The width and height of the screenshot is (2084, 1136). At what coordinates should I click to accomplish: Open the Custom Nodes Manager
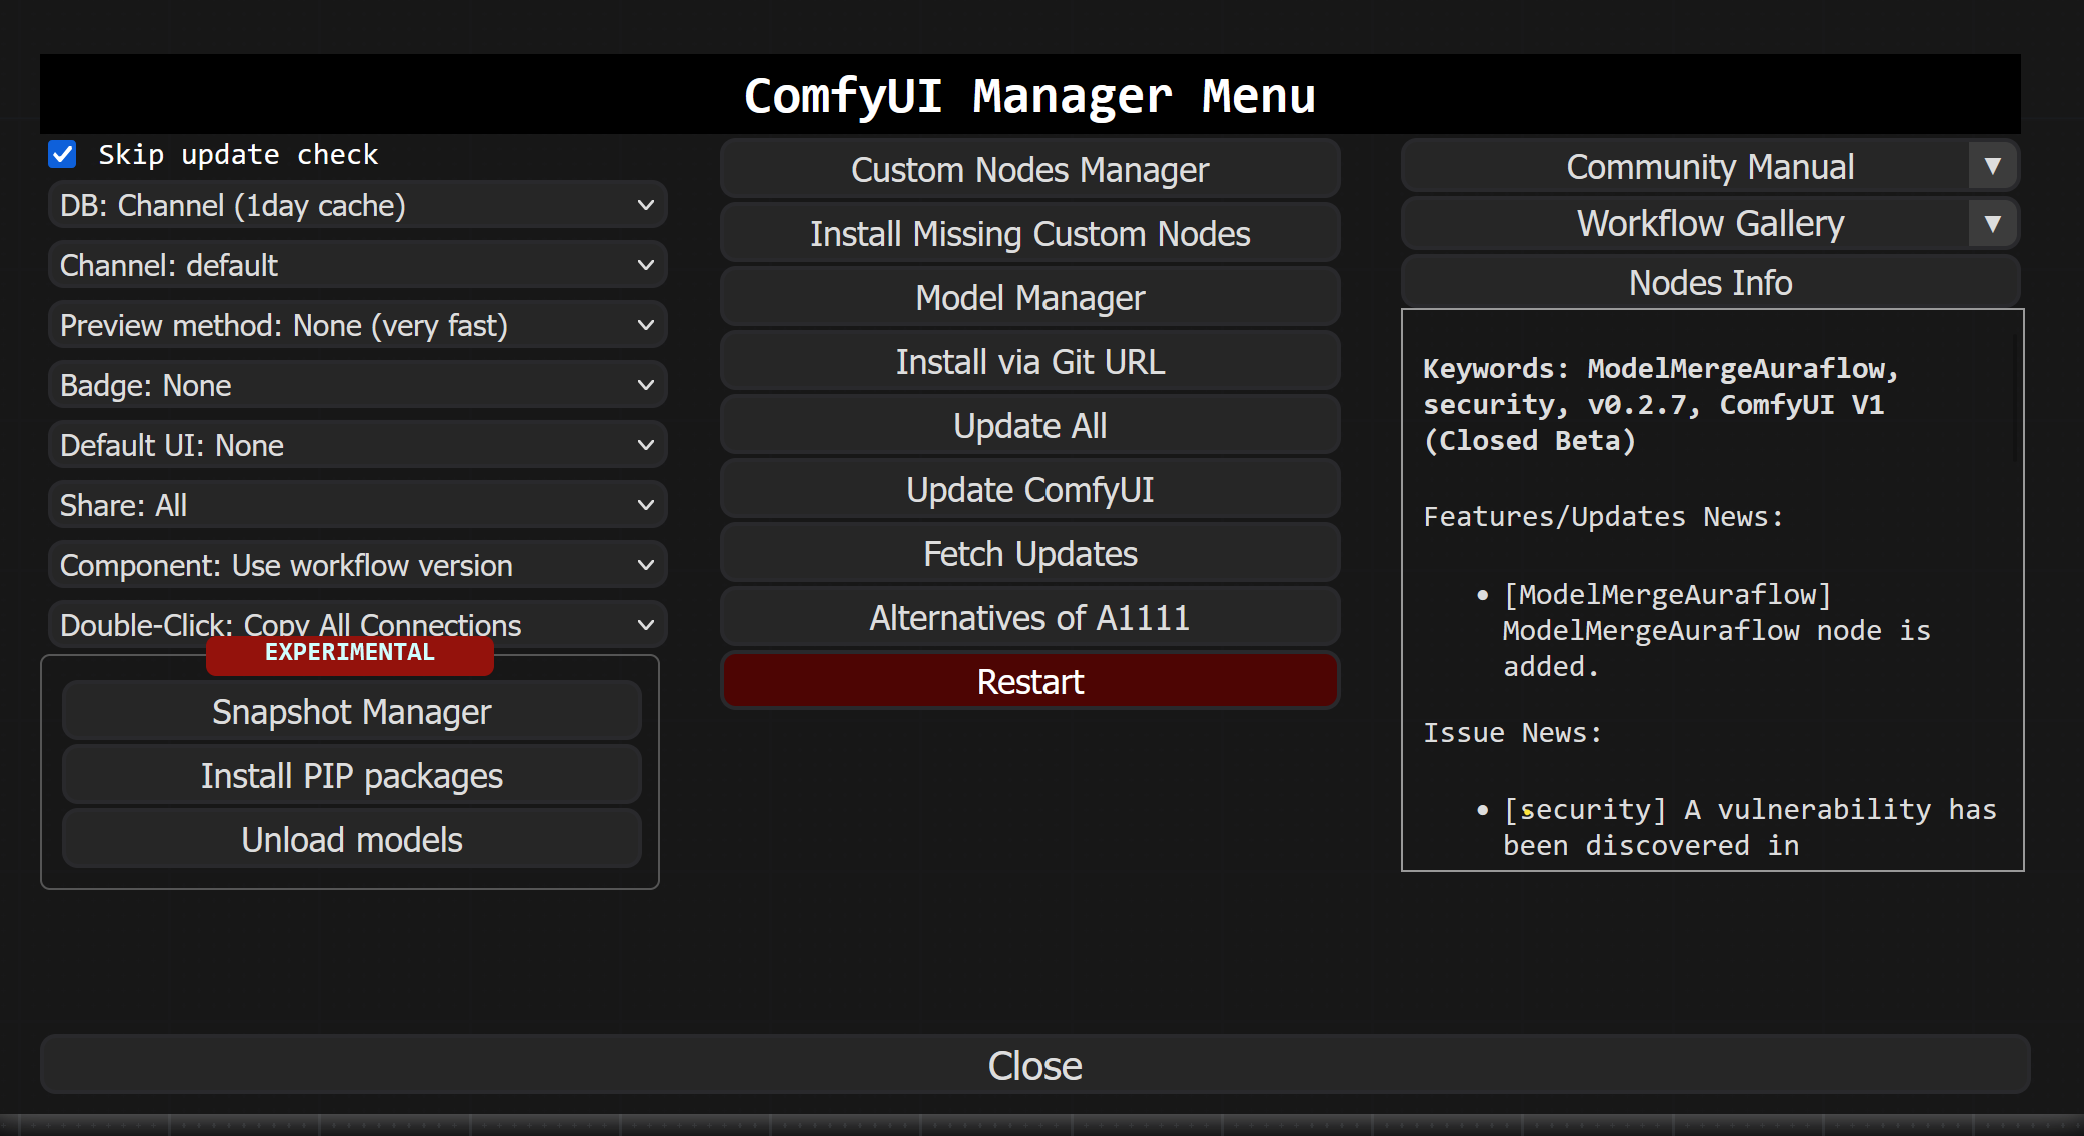click(1030, 169)
